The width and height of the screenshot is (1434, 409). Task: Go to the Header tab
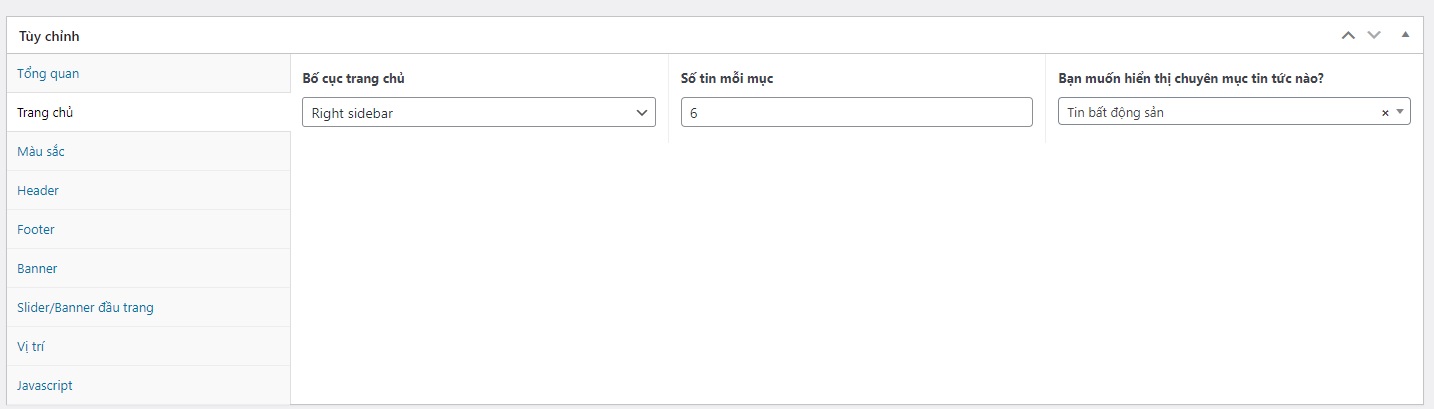click(x=38, y=191)
